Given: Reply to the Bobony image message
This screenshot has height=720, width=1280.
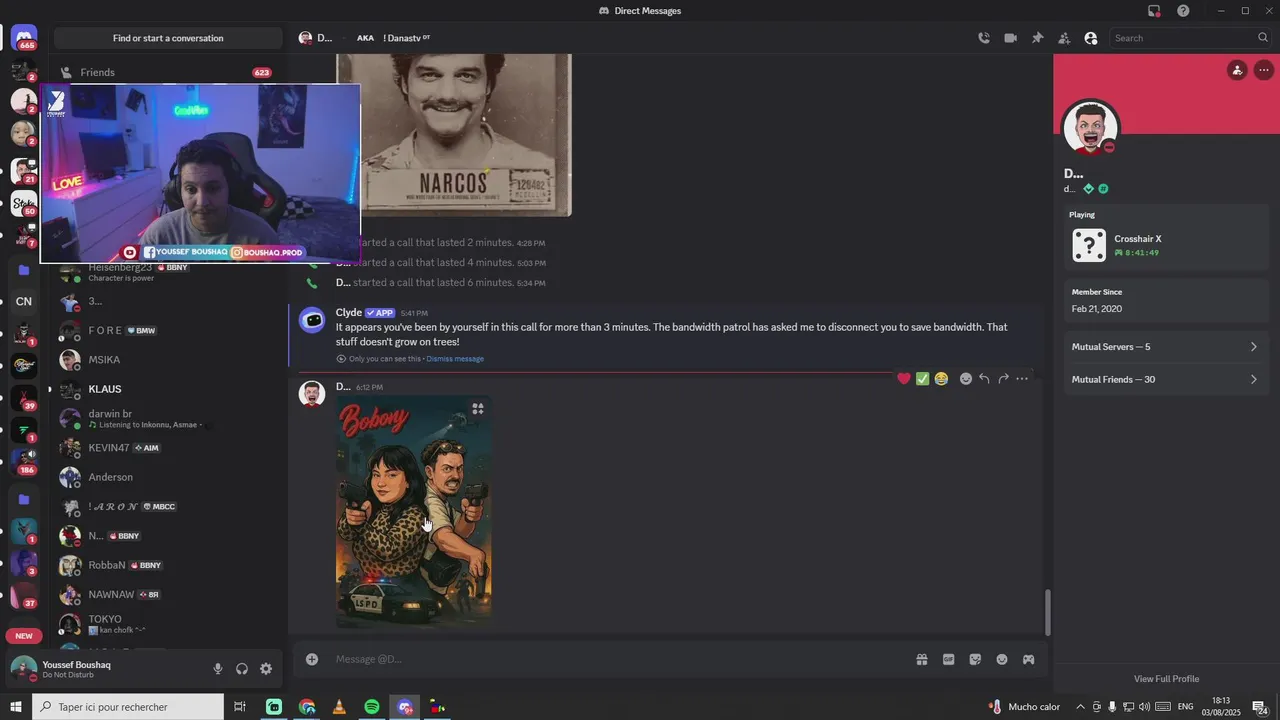Looking at the screenshot, I should click(984, 379).
